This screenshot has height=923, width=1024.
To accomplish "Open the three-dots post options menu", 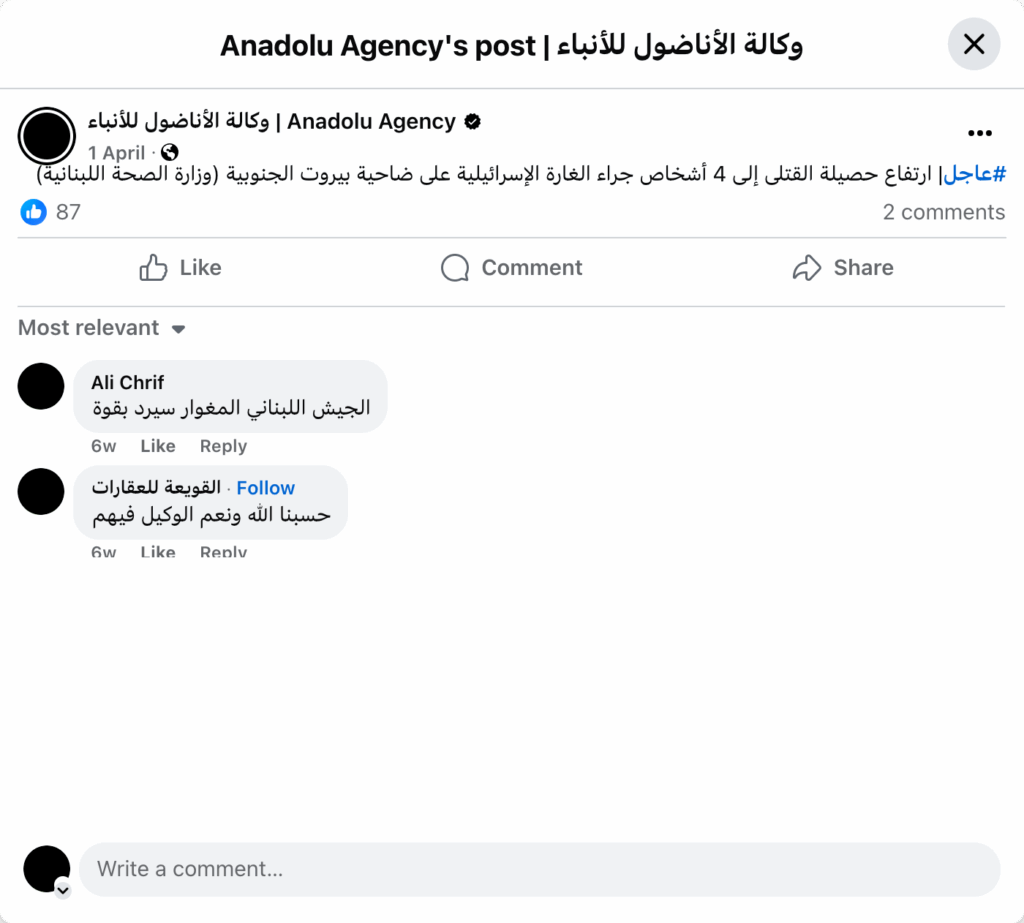I will (x=979, y=133).
